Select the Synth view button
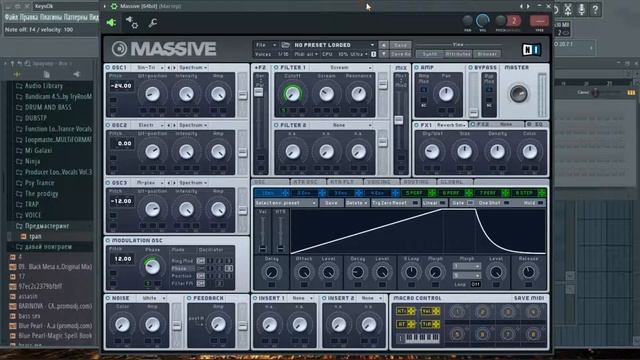Image resolution: width=640 pixels, height=360 pixels. [x=429, y=54]
